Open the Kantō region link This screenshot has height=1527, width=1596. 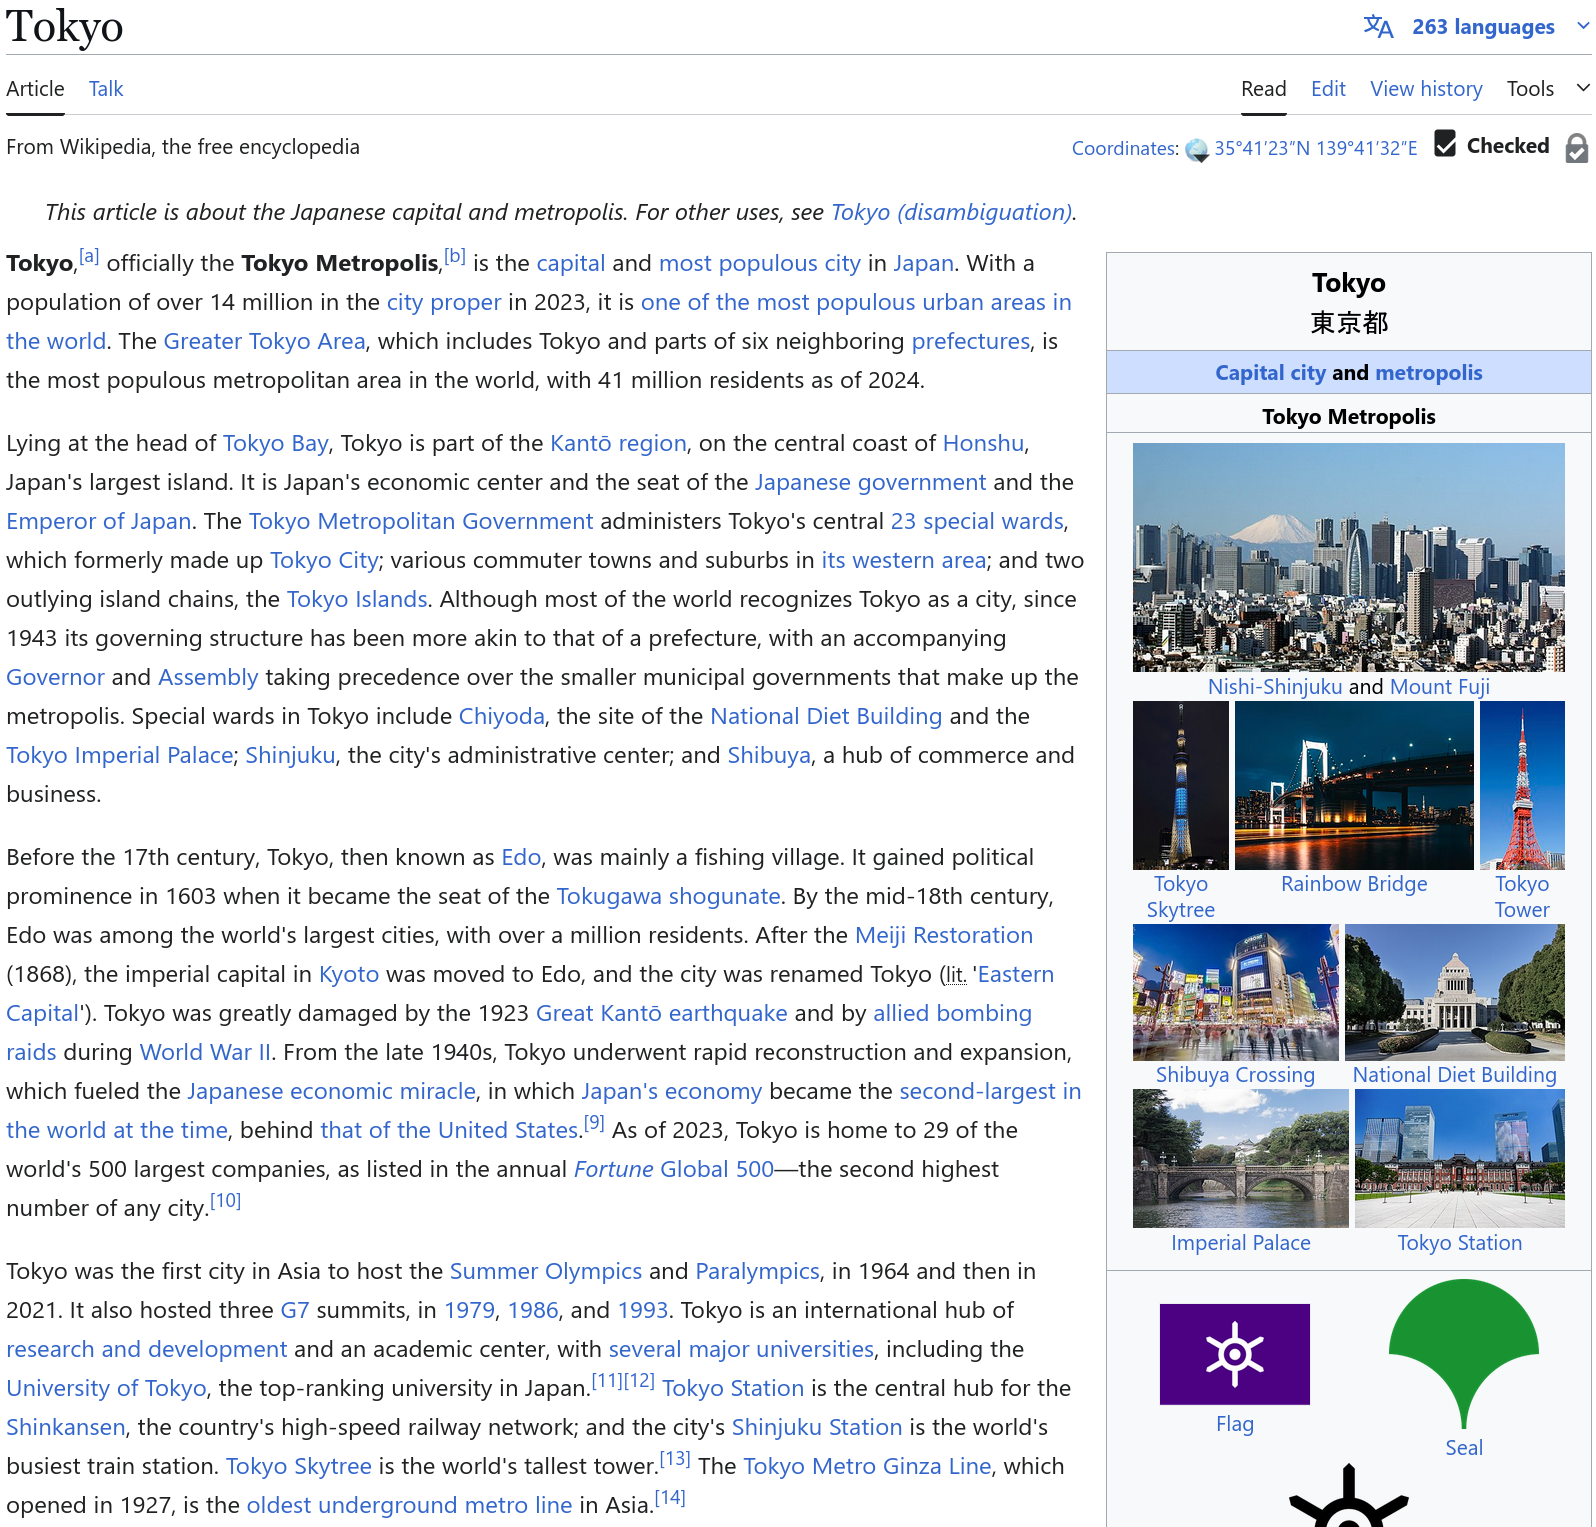tap(618, 443)
